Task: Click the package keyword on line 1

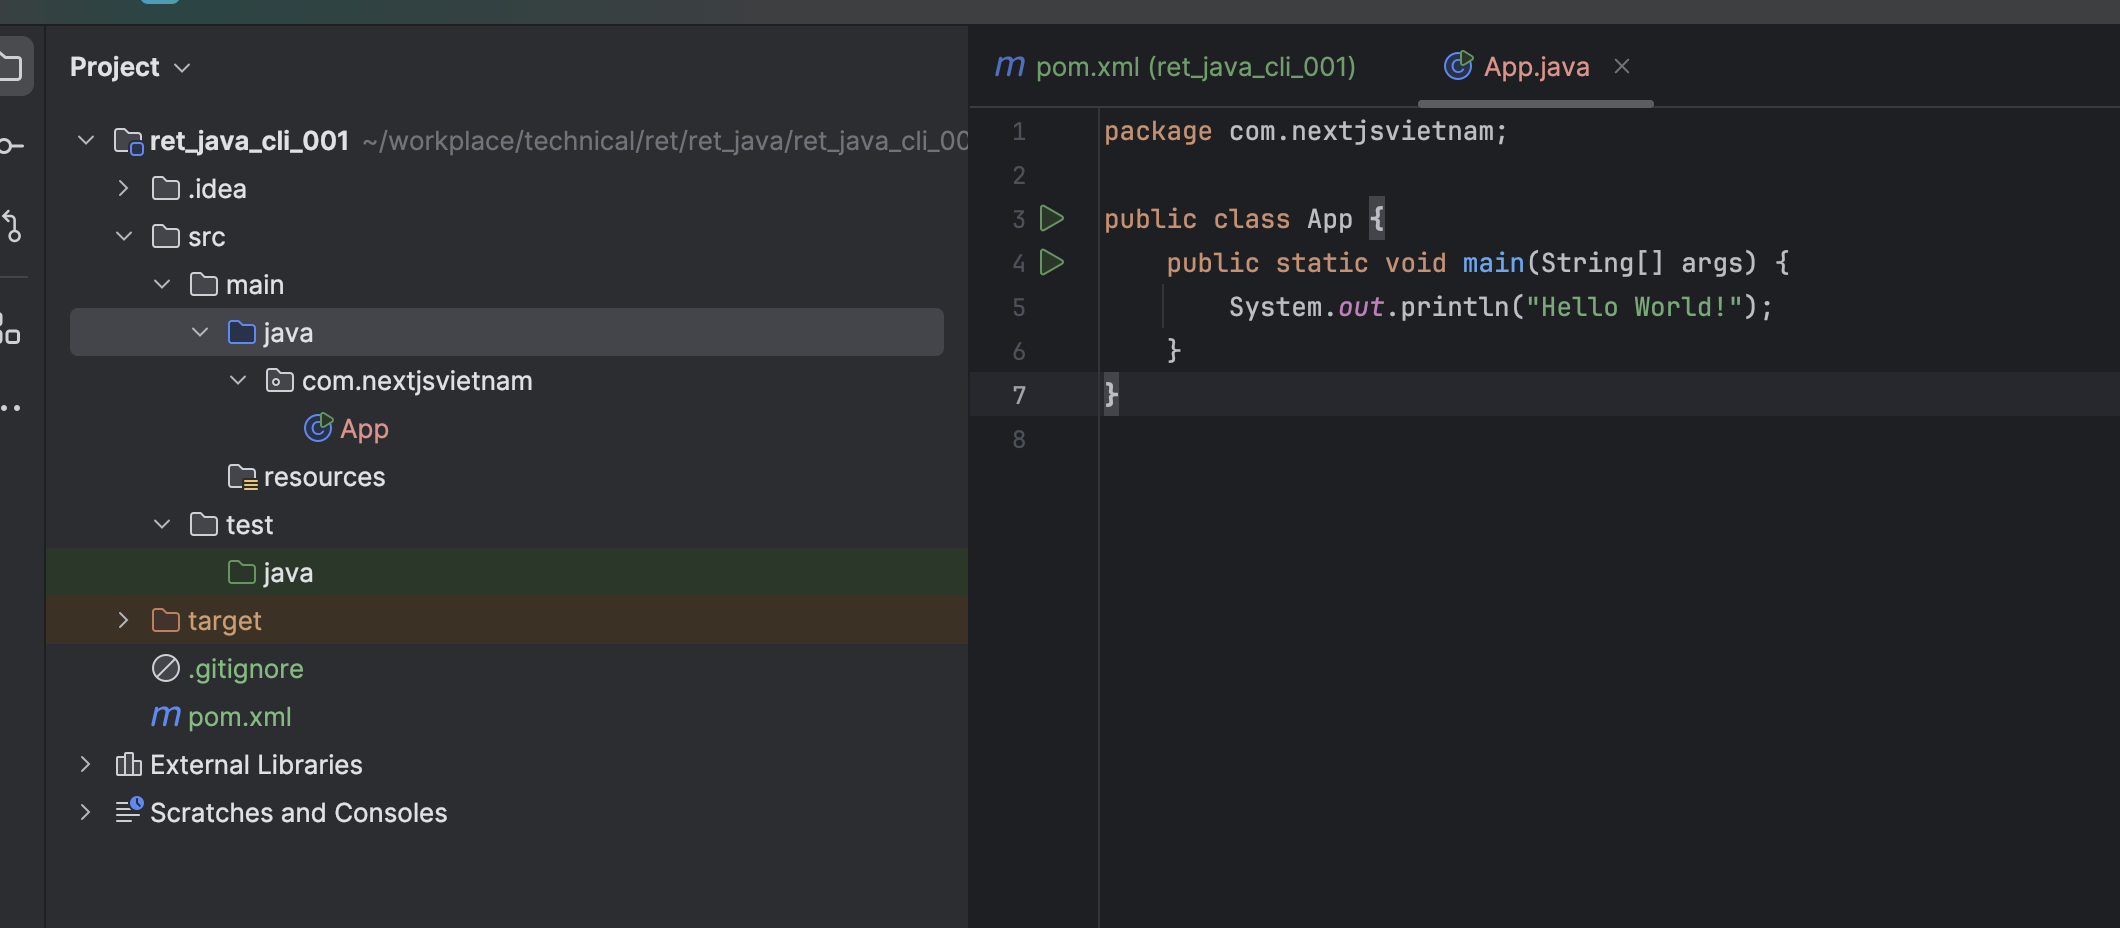Action: click(1158, 132)
